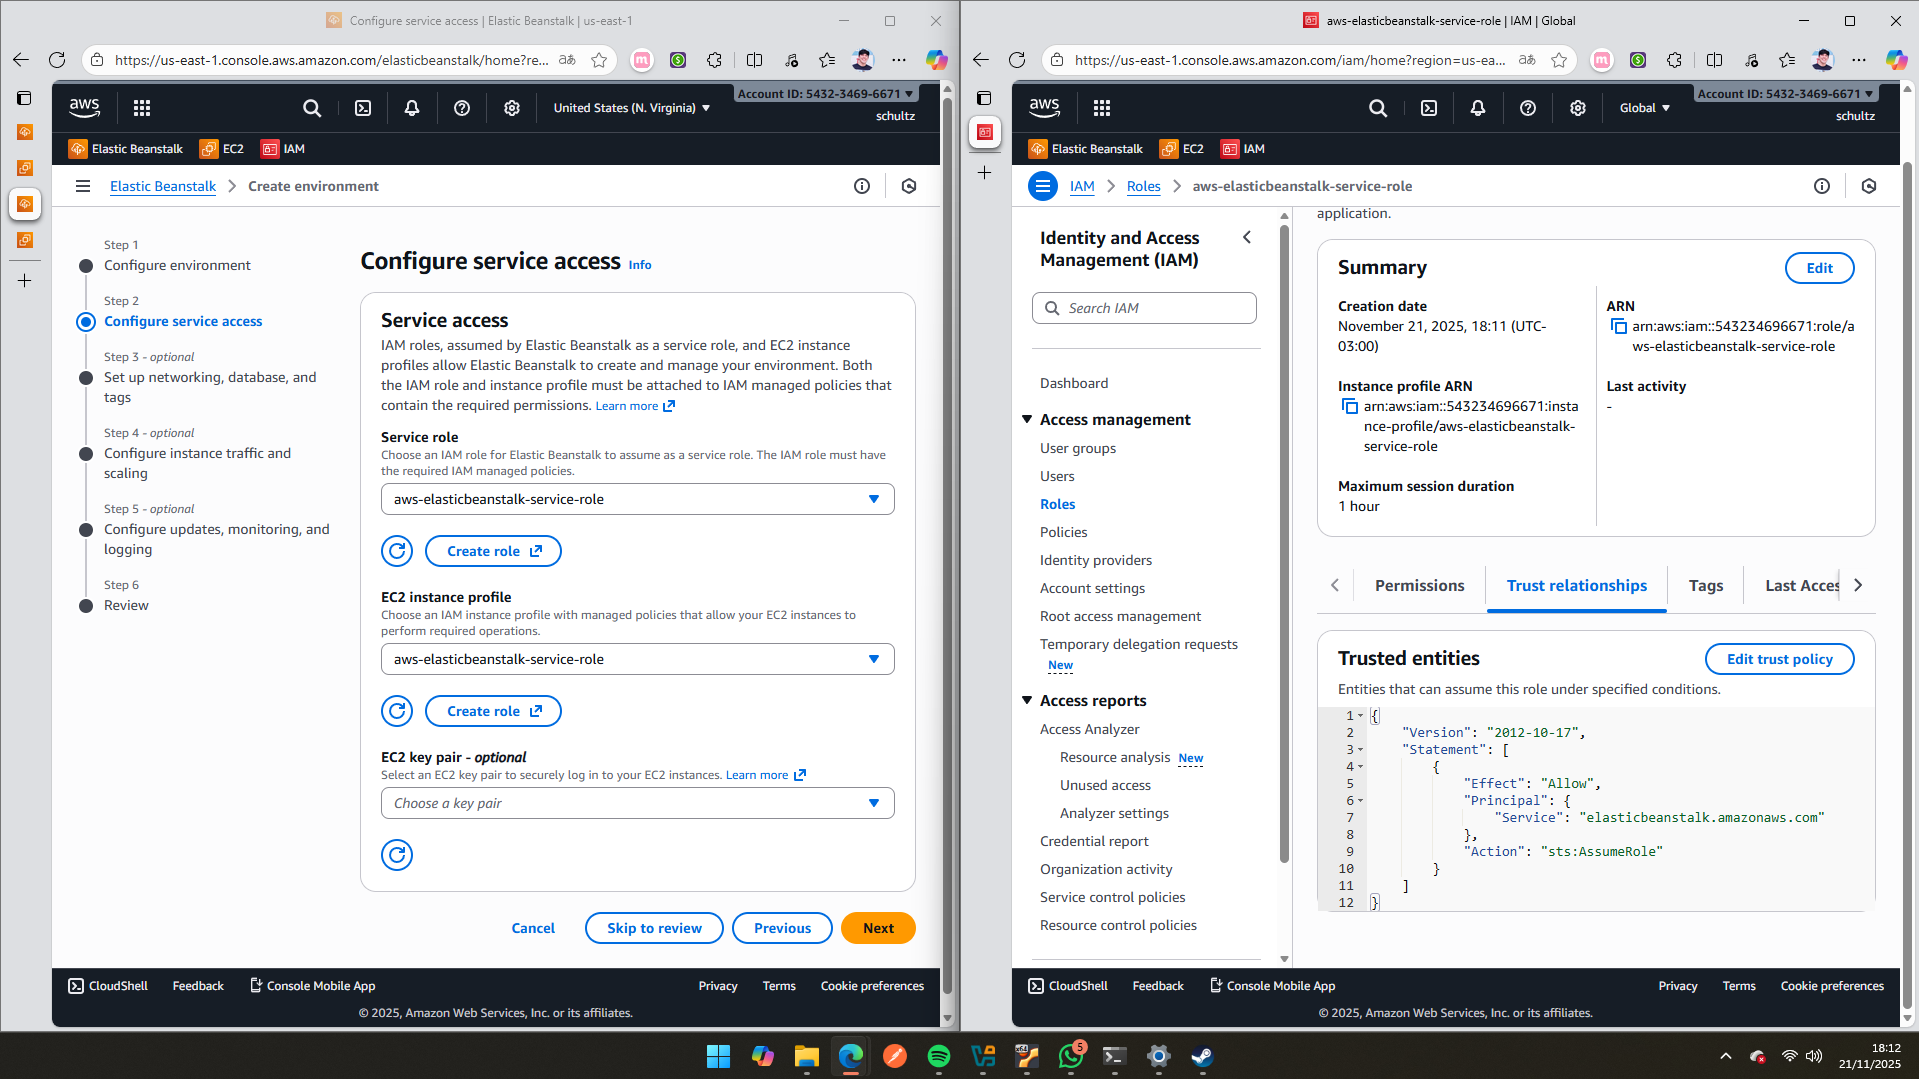Edit the role Summary
The height and width of the screenshot is (1079, 1919).
click(1819, 268)
